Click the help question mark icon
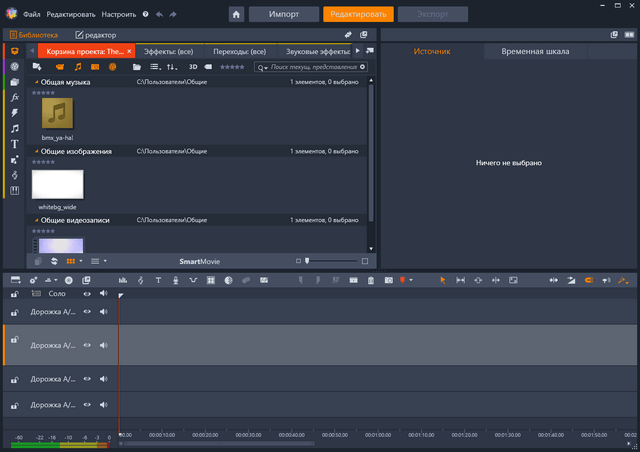 (x=145, y=15)
